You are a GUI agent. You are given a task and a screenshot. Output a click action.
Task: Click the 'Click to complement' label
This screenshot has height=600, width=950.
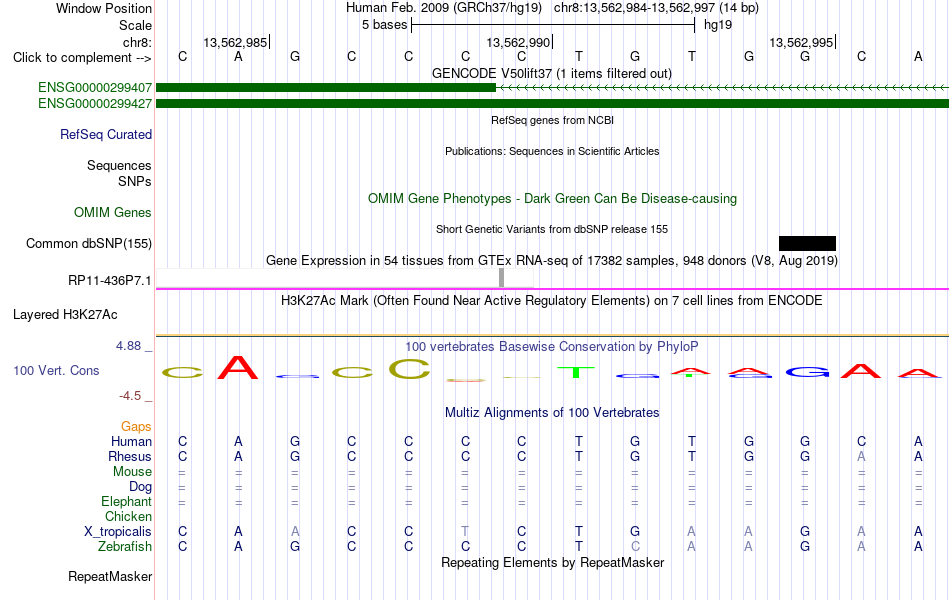[82, 58]
